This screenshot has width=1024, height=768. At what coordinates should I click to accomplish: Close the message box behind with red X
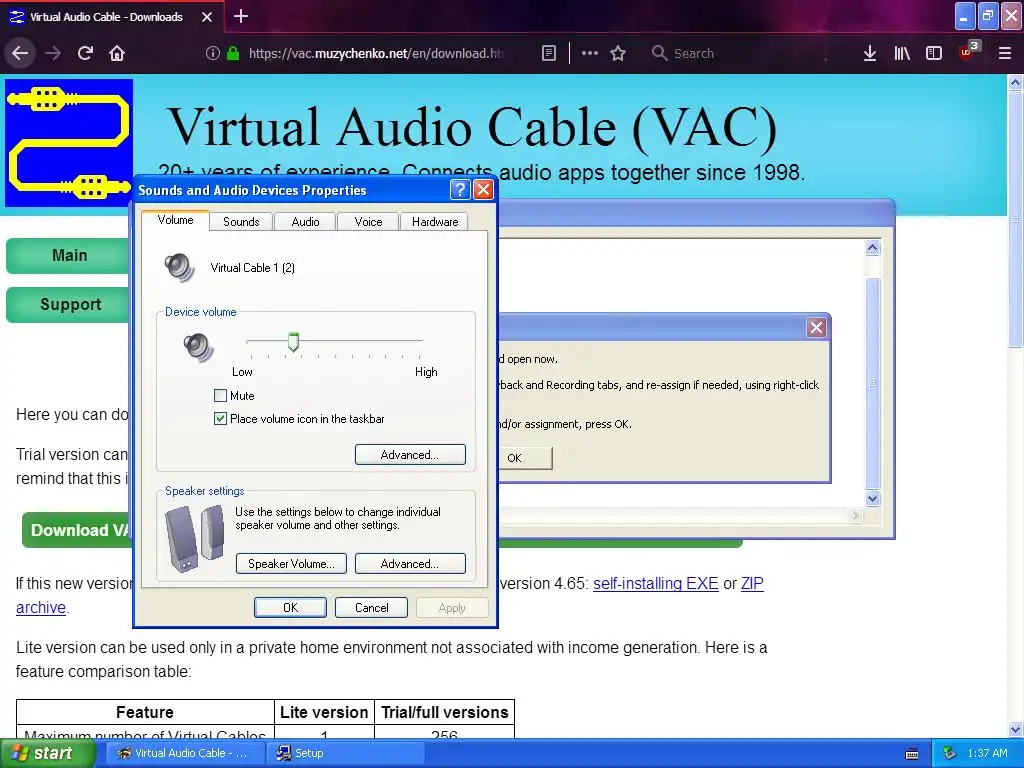[816, 327]
